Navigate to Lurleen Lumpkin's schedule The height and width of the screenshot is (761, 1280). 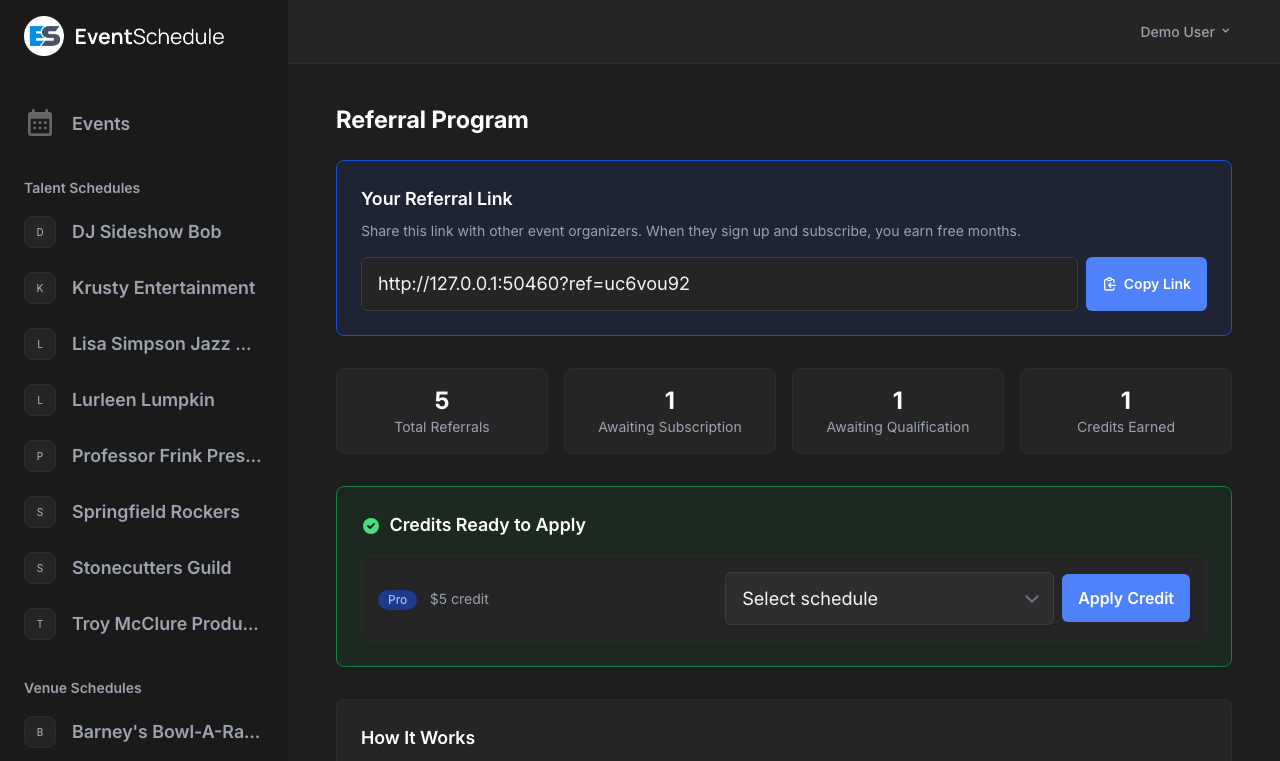coord(143,400)
